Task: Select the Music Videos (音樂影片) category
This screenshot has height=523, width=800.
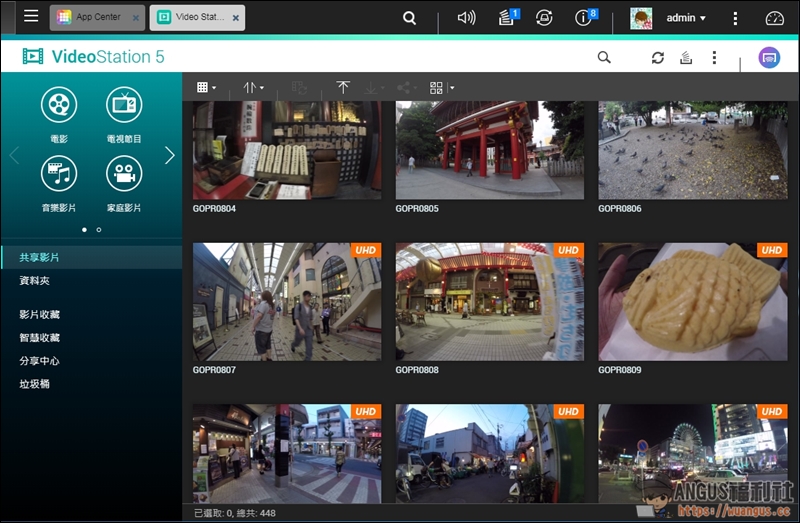Action: pos(59,174)
